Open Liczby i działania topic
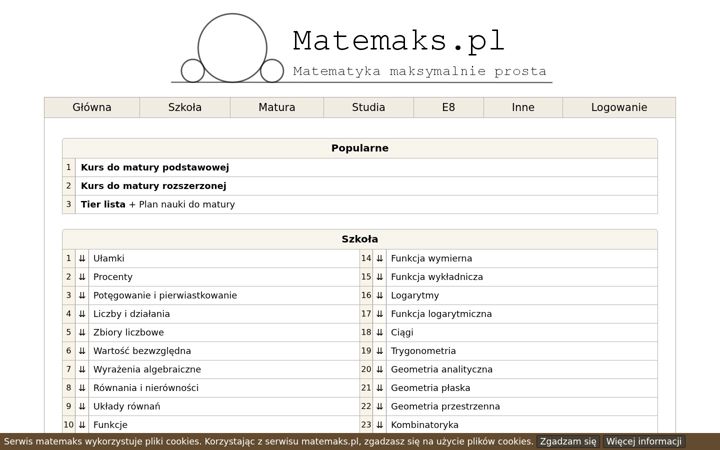This screenshot has height=450, width=720. pyautogui.click(x=131, y=314)
